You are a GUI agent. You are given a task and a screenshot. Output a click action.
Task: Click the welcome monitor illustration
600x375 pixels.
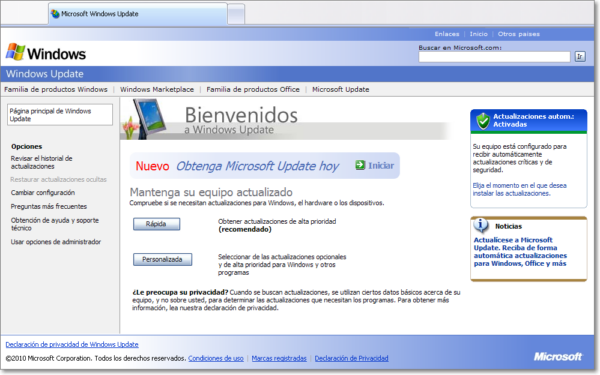tap(144, 119)
